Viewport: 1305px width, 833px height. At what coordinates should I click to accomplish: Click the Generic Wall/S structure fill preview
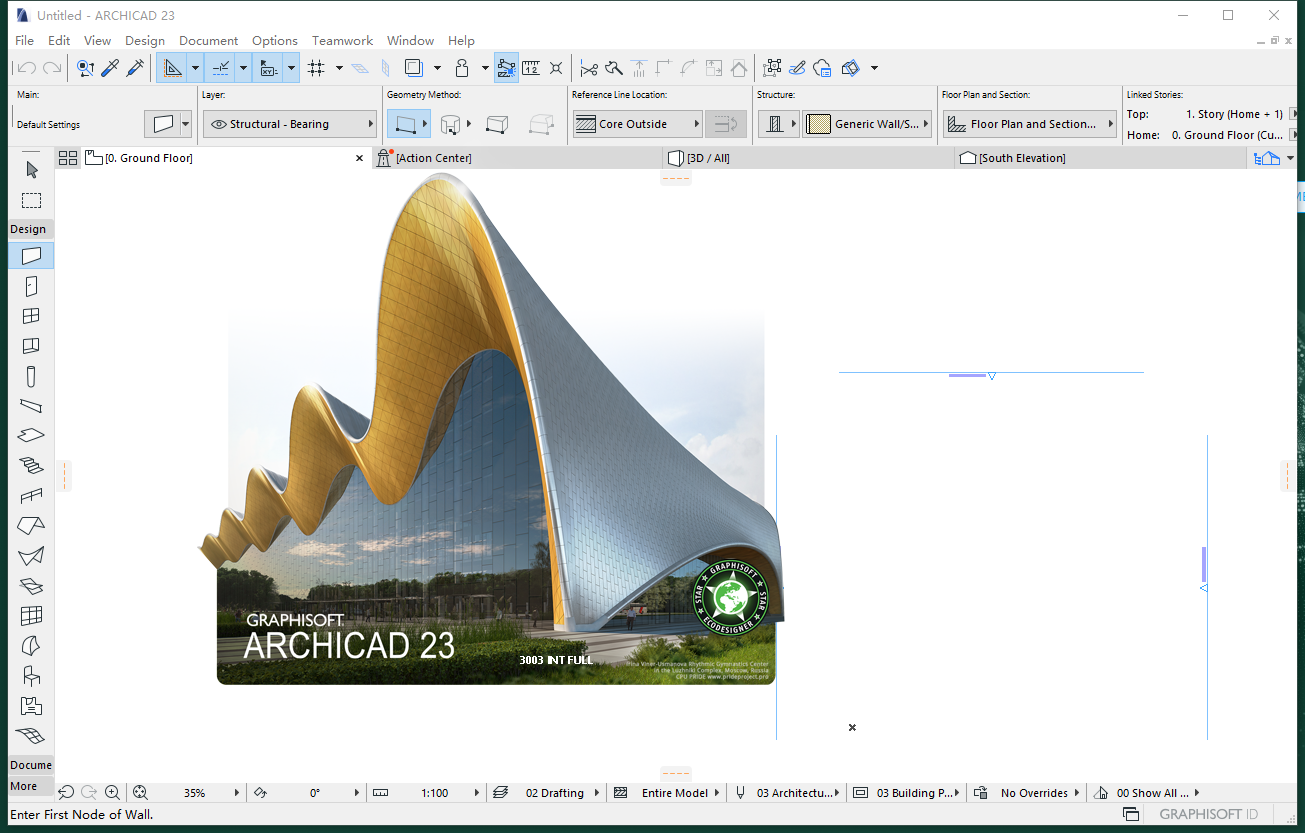click(x=821, y=123)
